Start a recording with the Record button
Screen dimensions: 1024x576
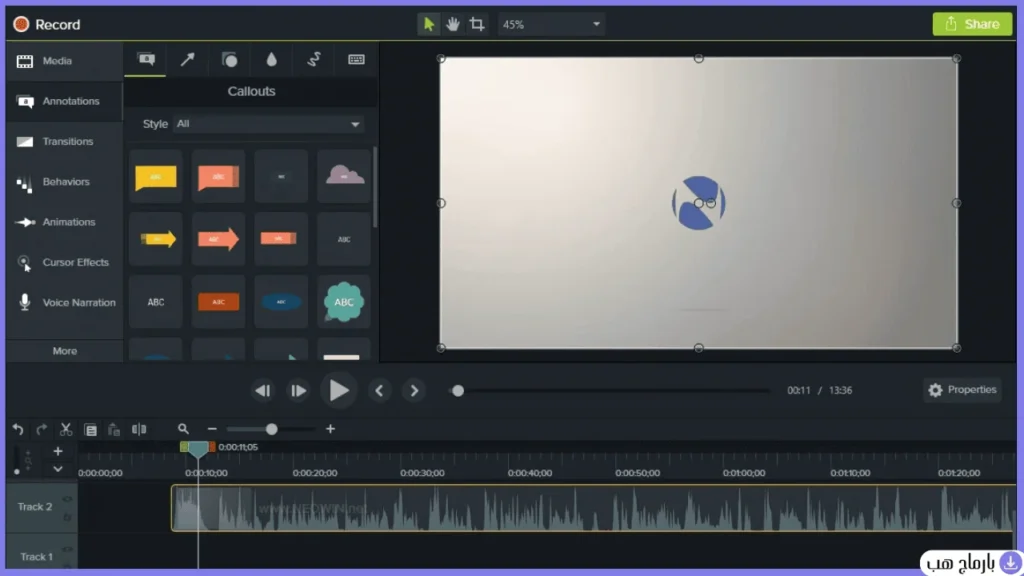(x=47, y=24)
